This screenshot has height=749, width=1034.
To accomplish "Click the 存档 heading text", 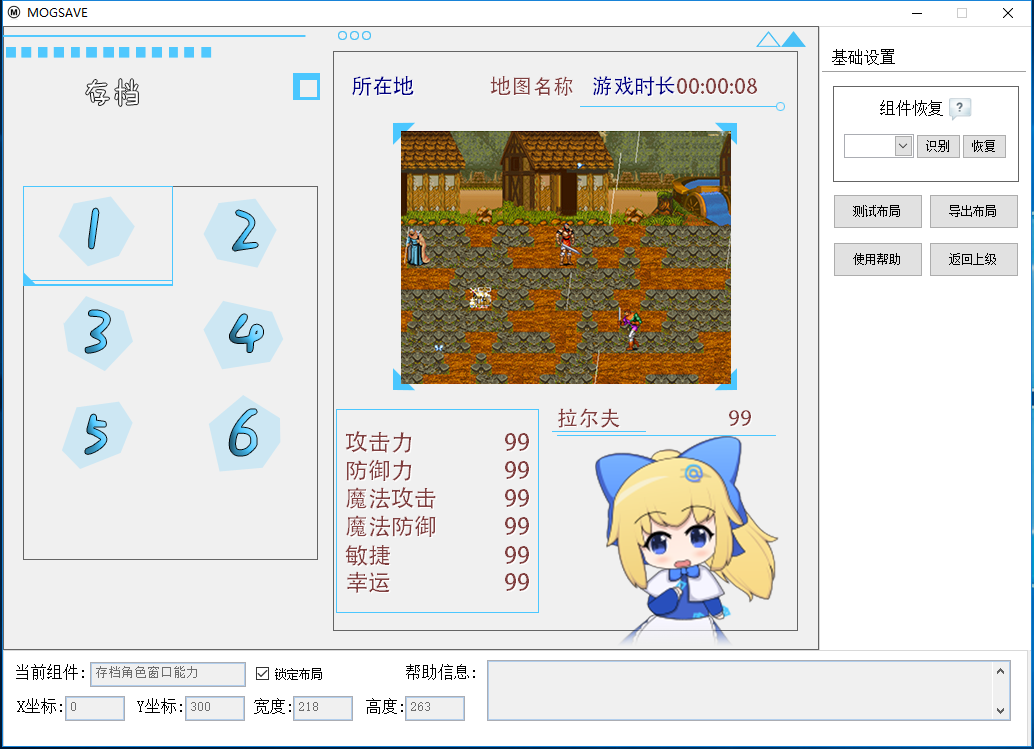I will pyautogui.click(x=113, y=92).
